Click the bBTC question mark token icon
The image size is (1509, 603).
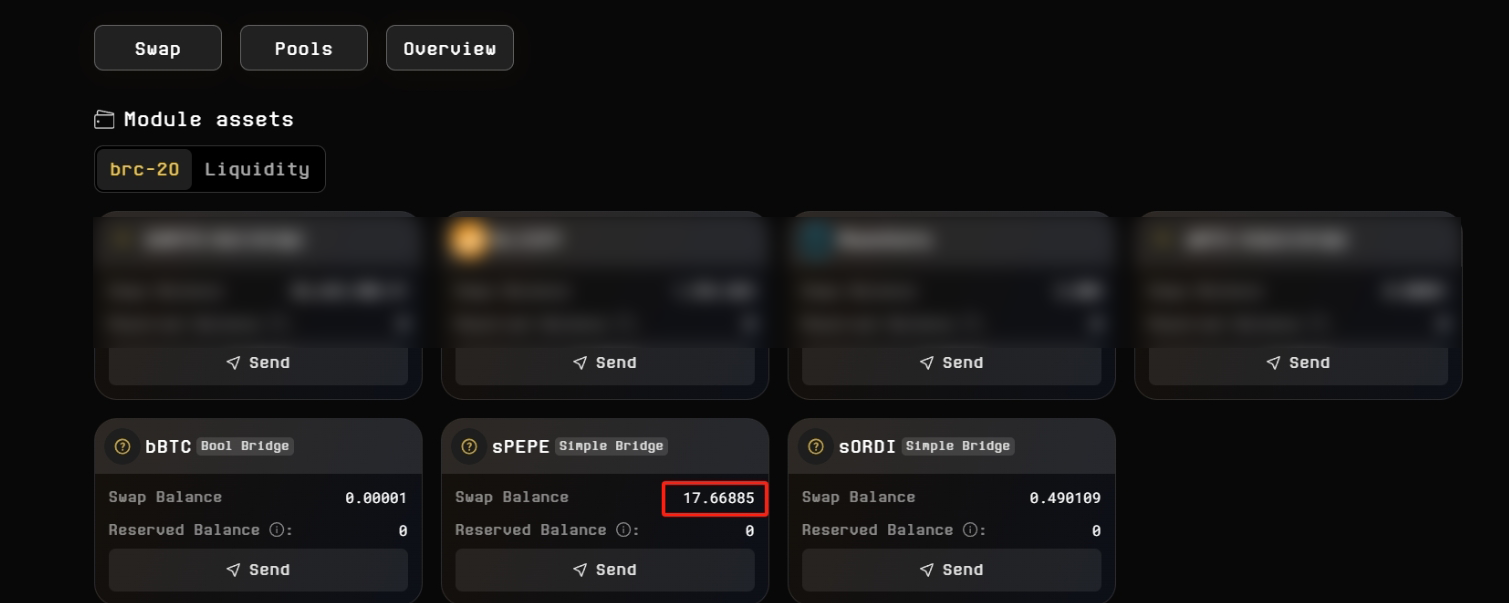coord(123,447)
